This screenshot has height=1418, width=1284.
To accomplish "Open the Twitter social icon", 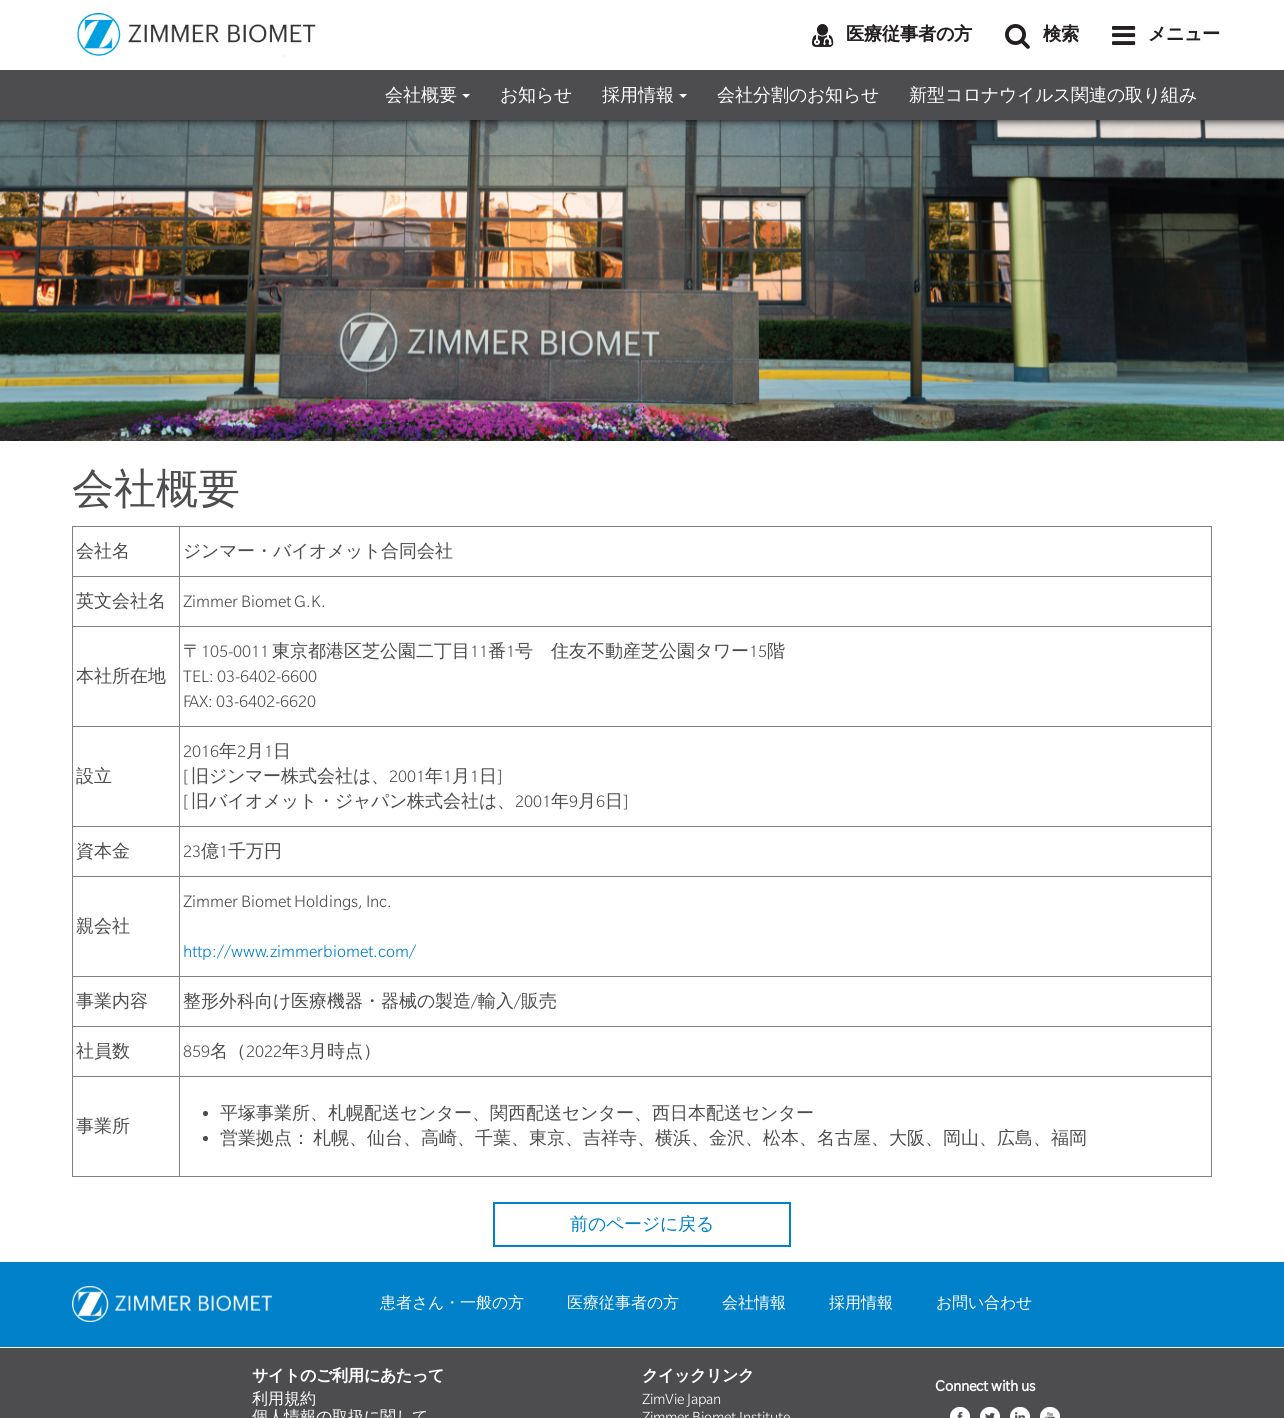I will (990, 1414).
